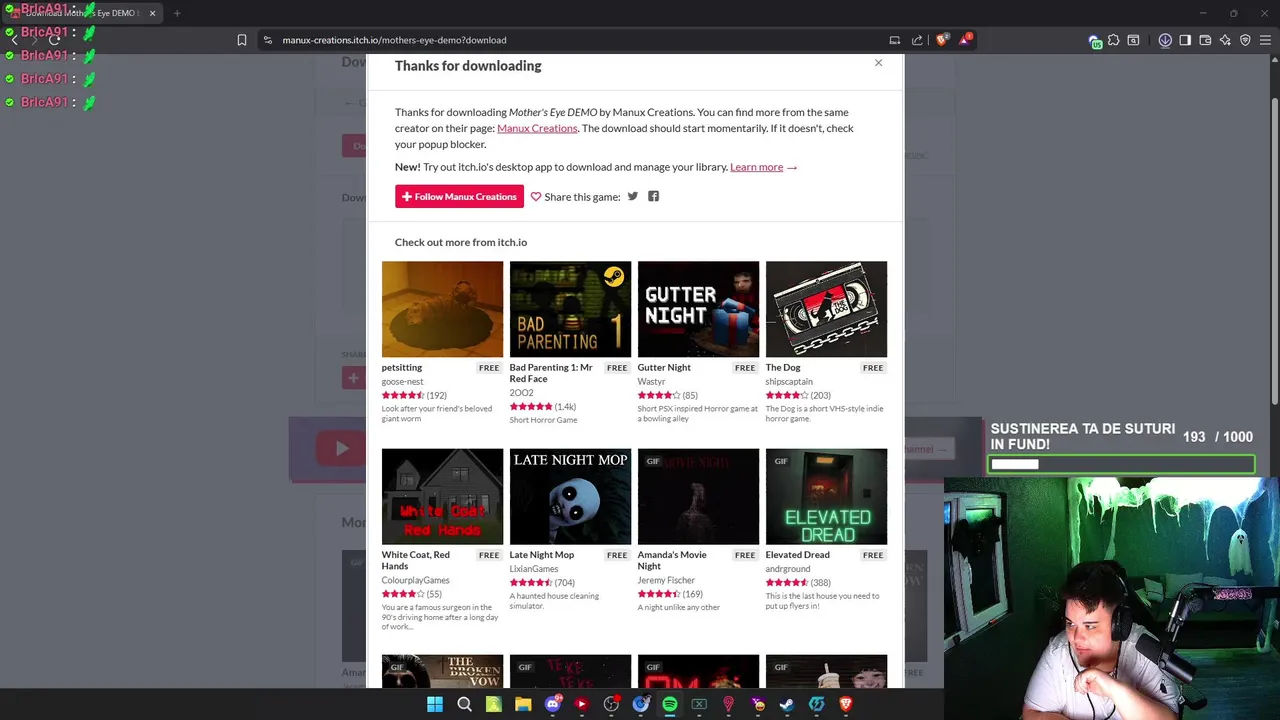Open the Brave Shields icon
1280x720 pixels.
click(x=942, y=40)
